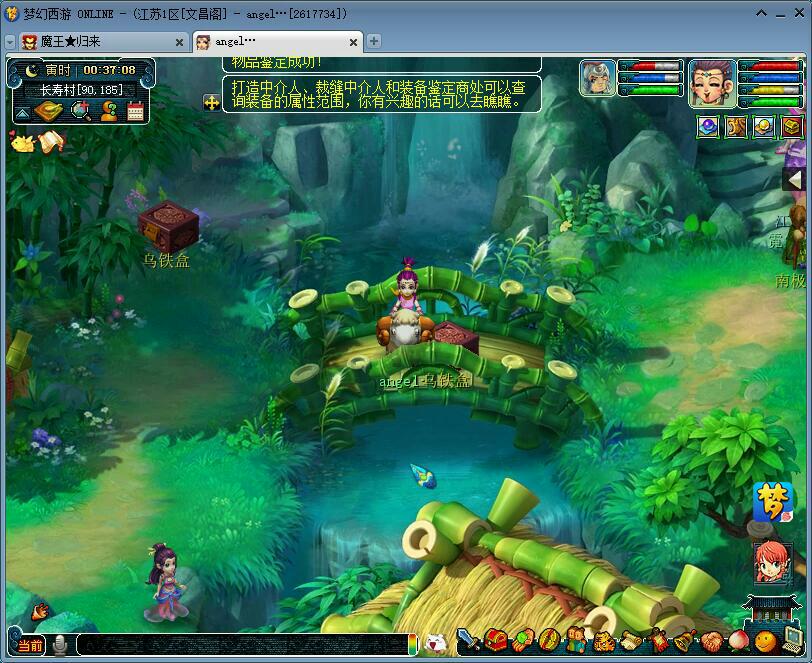Open the sword attack icon in bottom toolbar
This screenshot has width=812, height=663.
coord(468,641)
